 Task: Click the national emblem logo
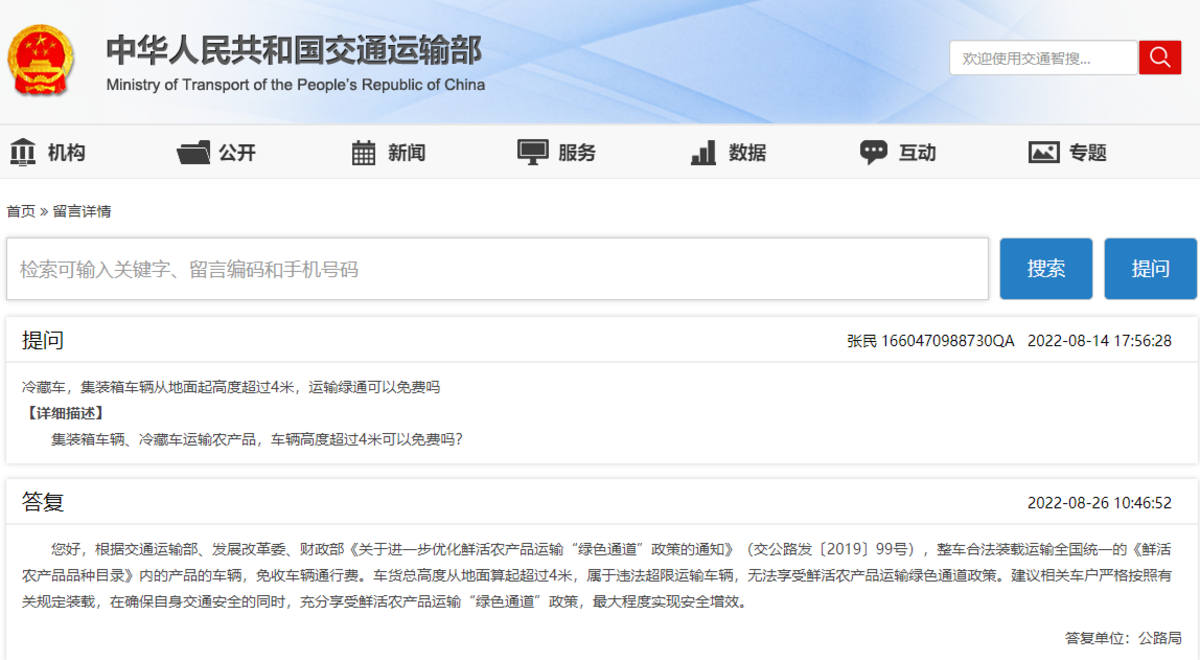point(42,58)
